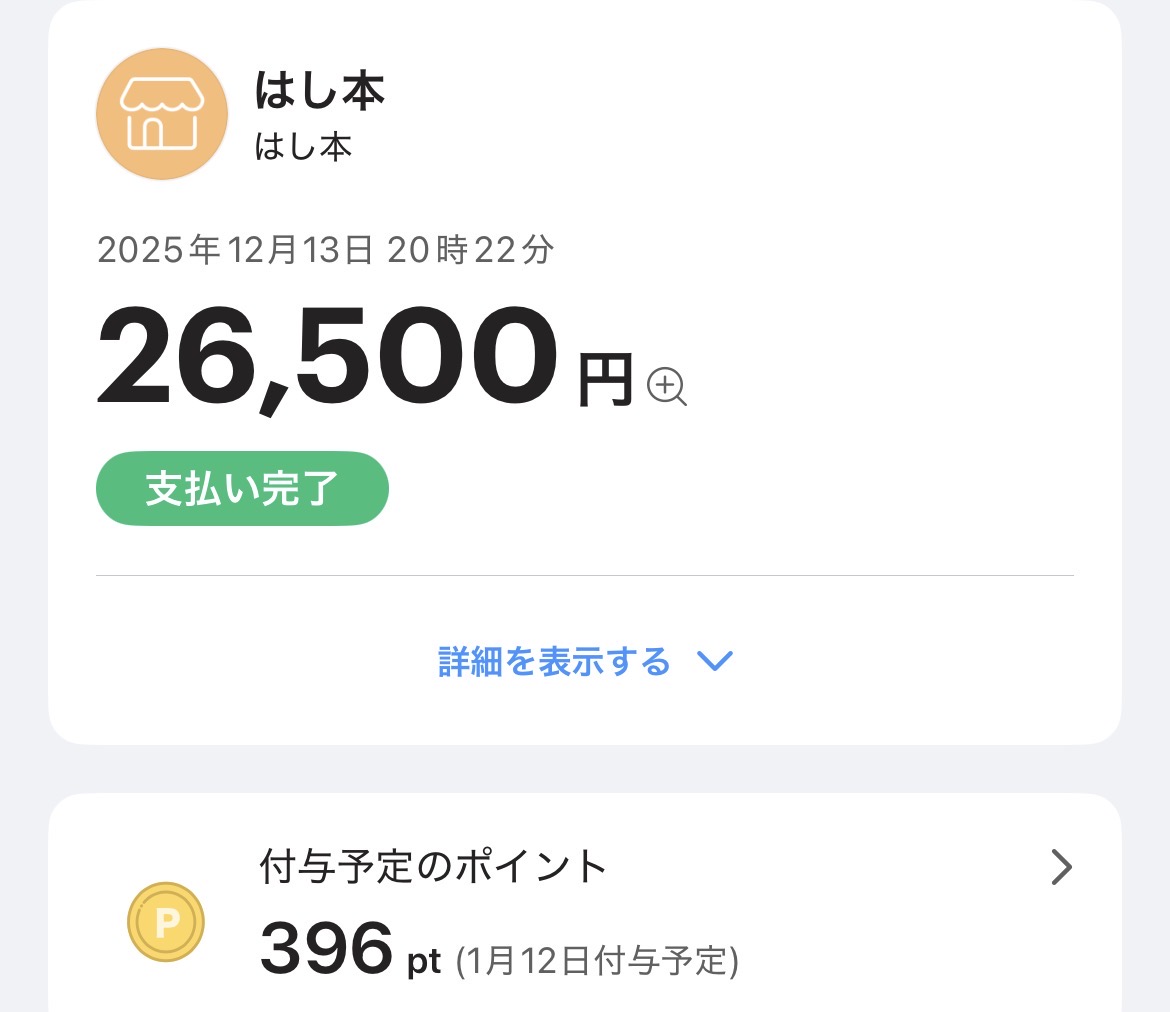Click the gray gap between the two cards
This screenshot has height=1012, width=1170.
point(584,769)
